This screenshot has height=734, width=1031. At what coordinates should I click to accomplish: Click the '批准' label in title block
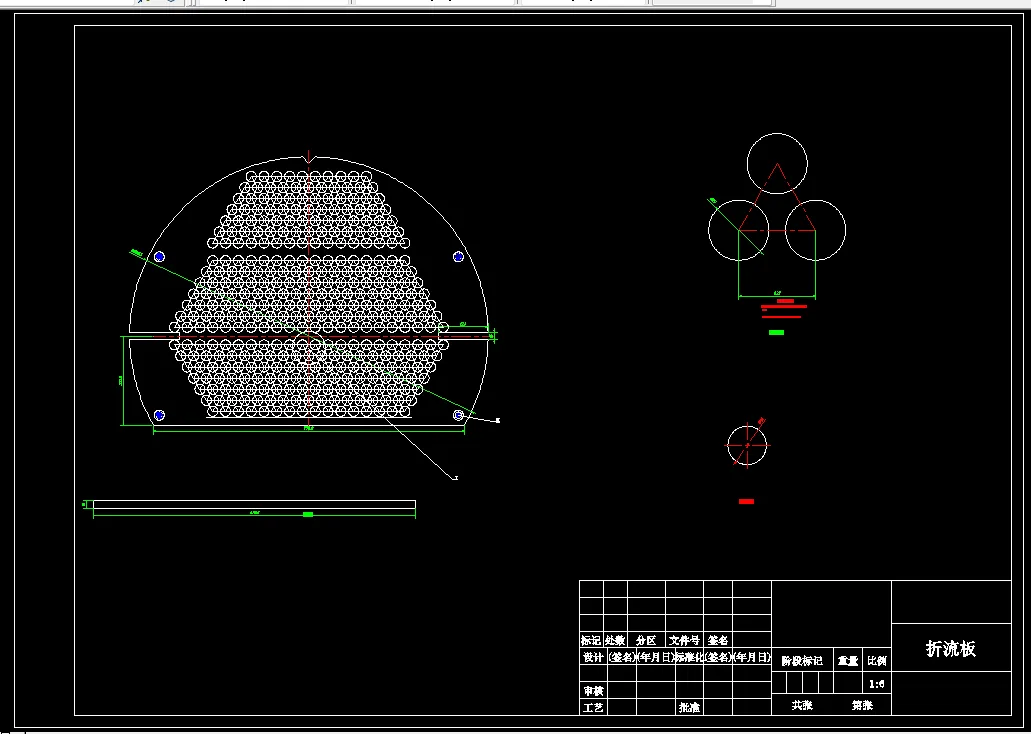[689, 708]
